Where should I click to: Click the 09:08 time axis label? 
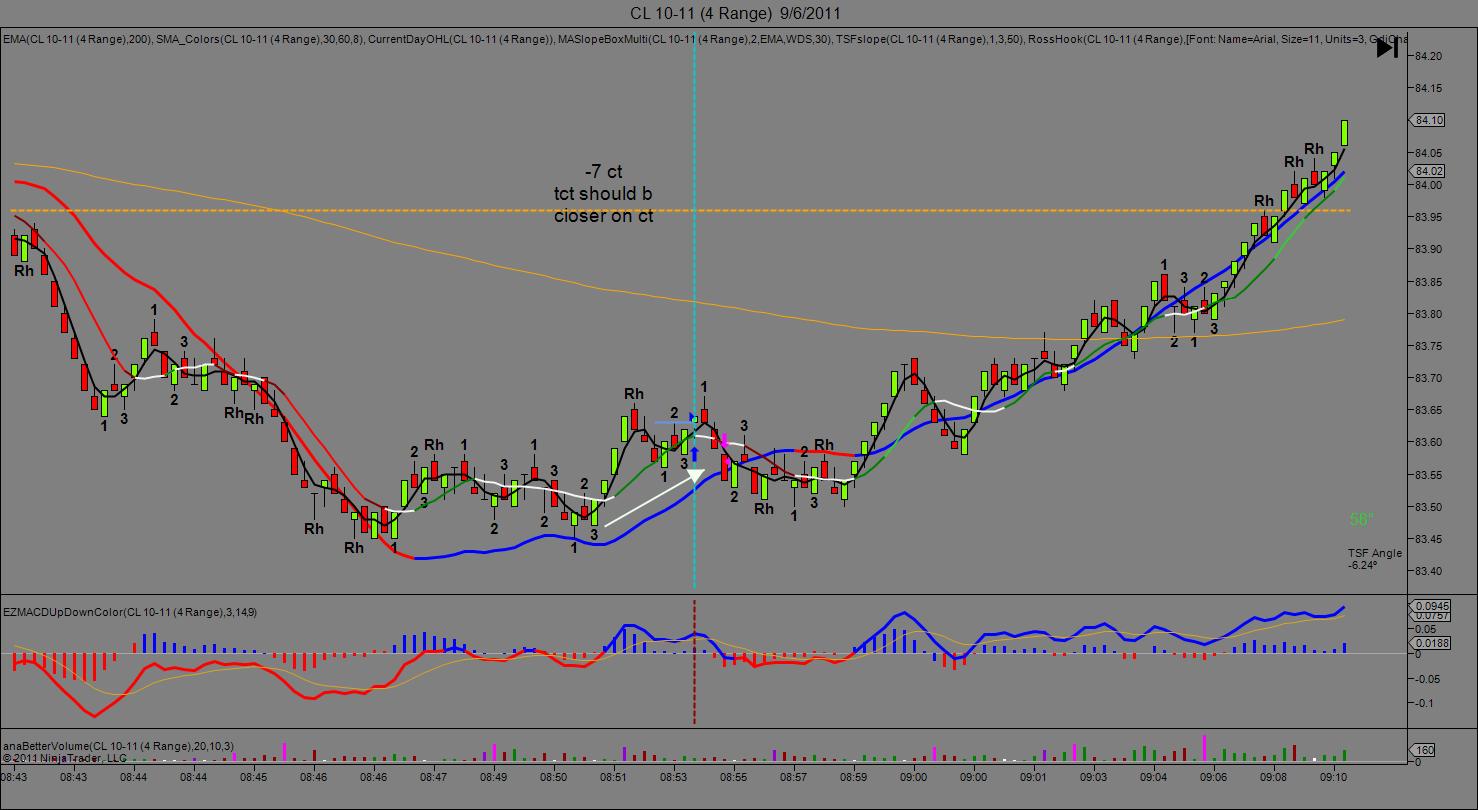1273,776
